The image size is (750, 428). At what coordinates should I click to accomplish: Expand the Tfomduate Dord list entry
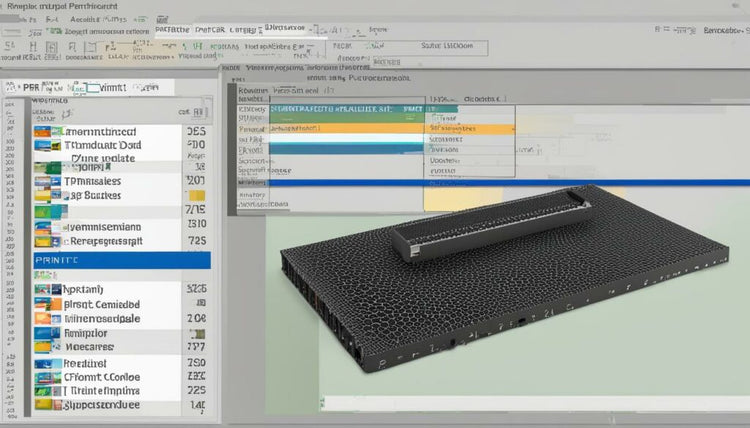point(103,145)
